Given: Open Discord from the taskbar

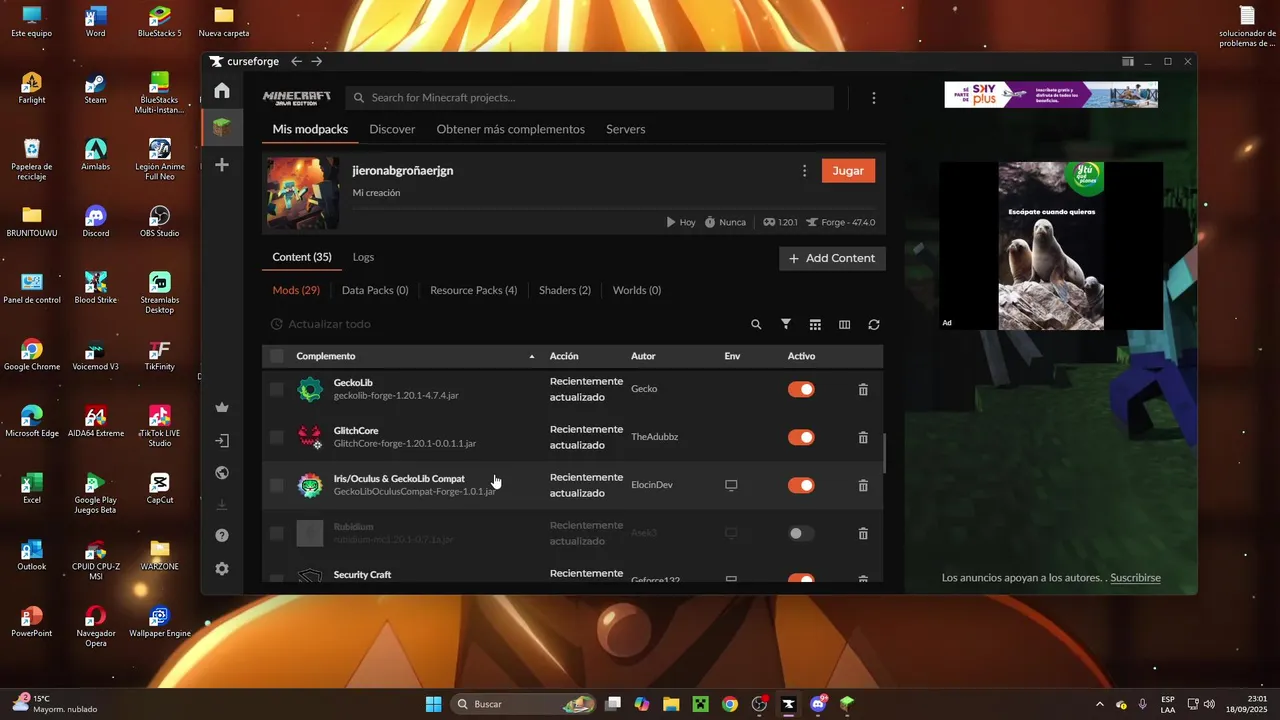Looking at the screenshot, I should tap(818, 704).
